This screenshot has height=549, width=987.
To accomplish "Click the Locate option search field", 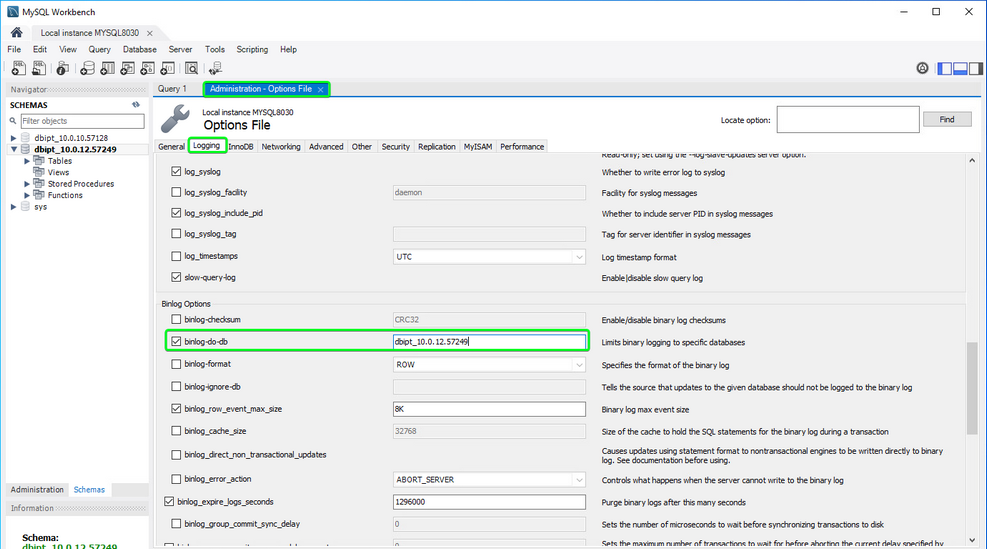I will tap(848, 120).
